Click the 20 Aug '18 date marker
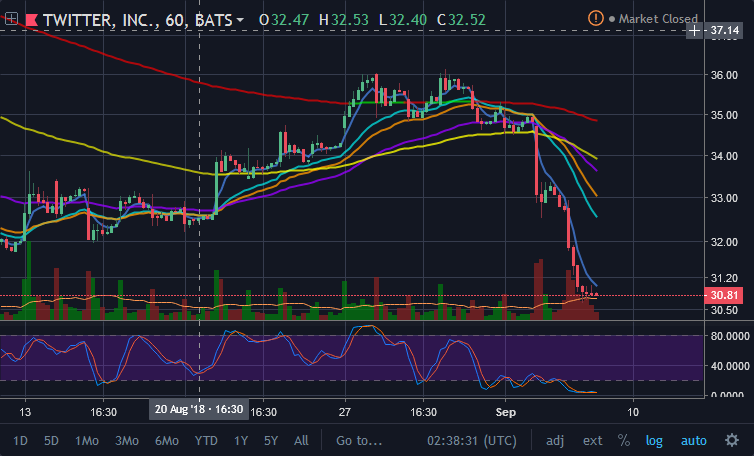This screenshot has width=754, height=456. click(x=199, y=409)
